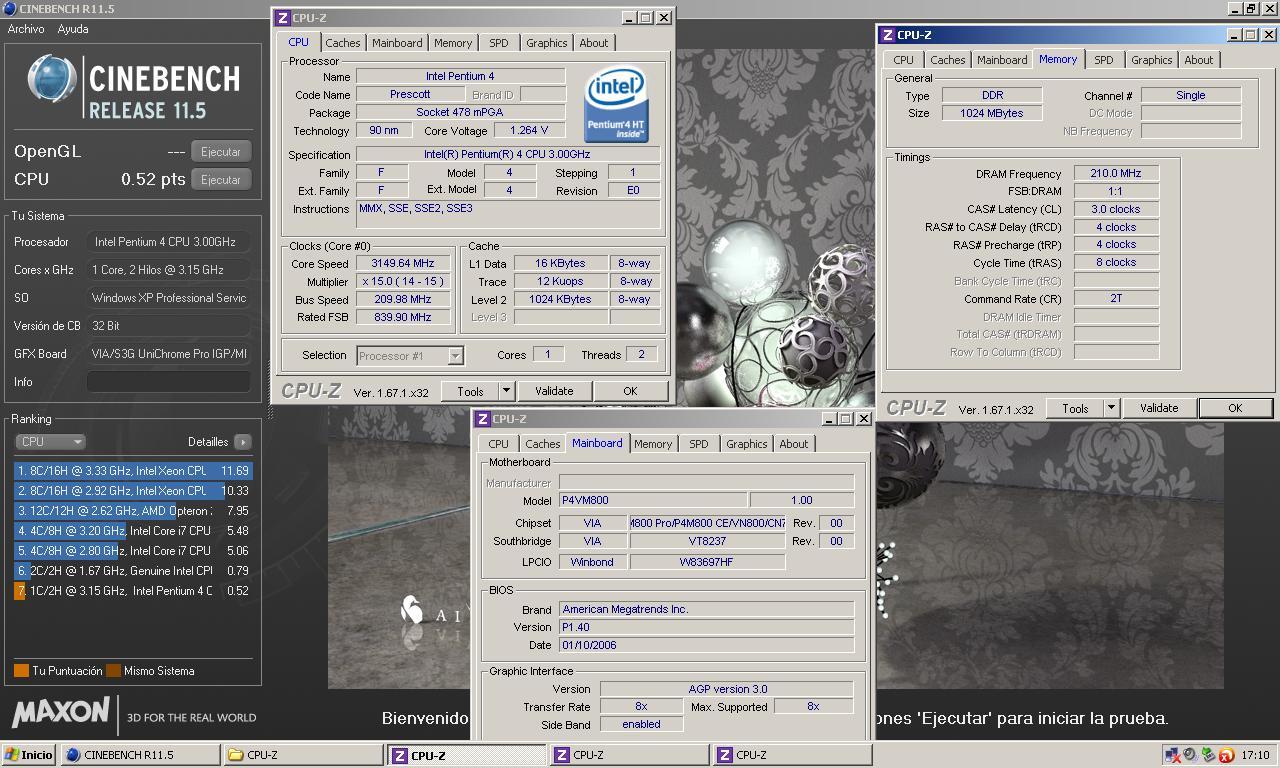Run the CPU test with Ejecutar

point(221,180)
